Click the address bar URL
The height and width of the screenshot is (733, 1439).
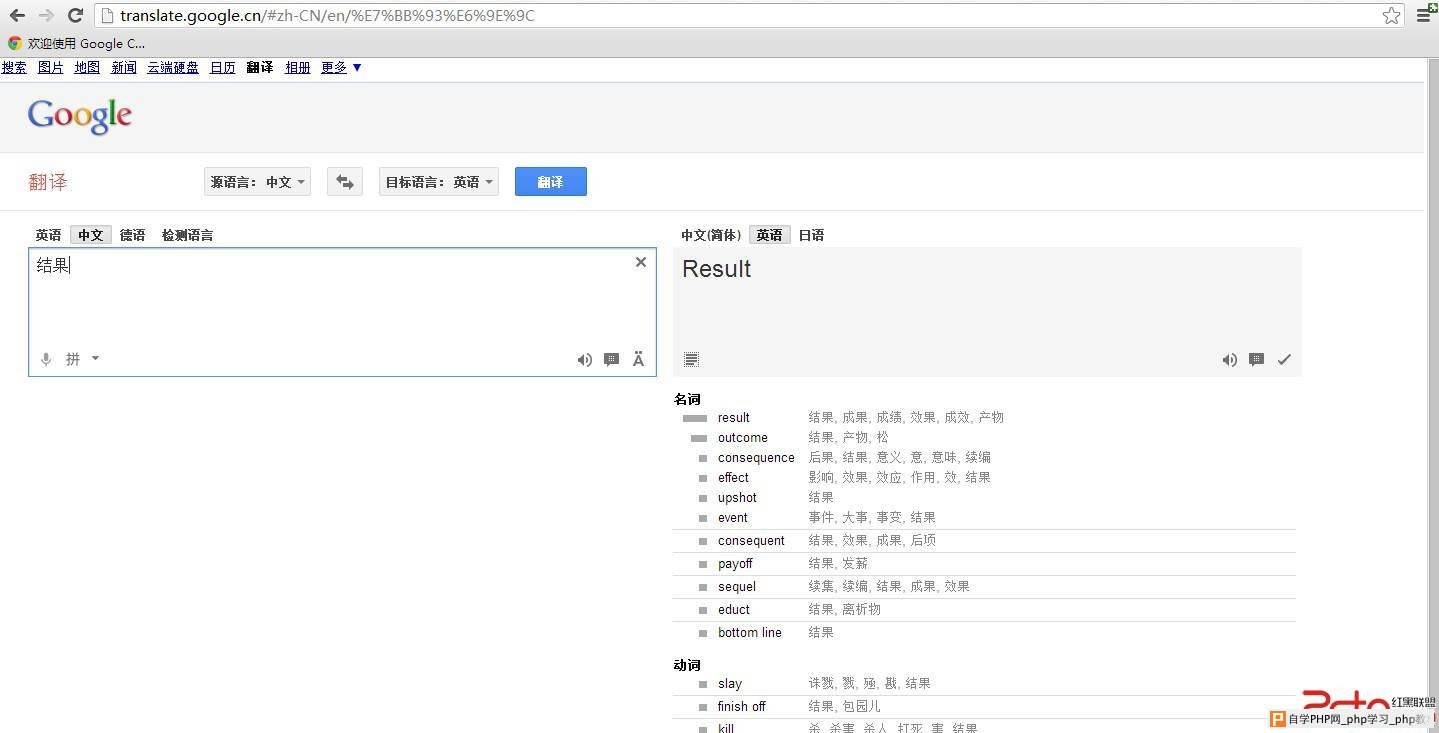[327, 15]
